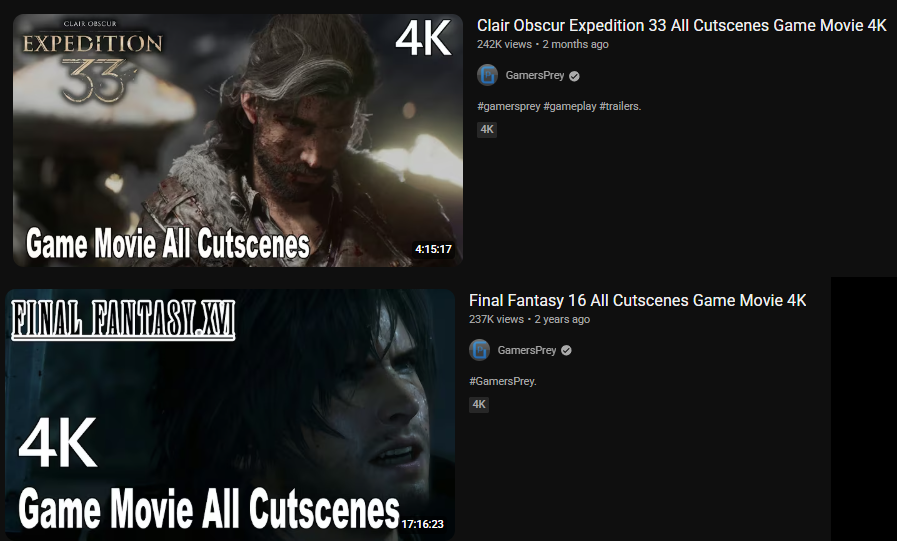Open the Clair Obscur Expedition 33 video thumbnail
Viewport: 897px width, 541px height.
pyautogui.click(x=238, y=140)
